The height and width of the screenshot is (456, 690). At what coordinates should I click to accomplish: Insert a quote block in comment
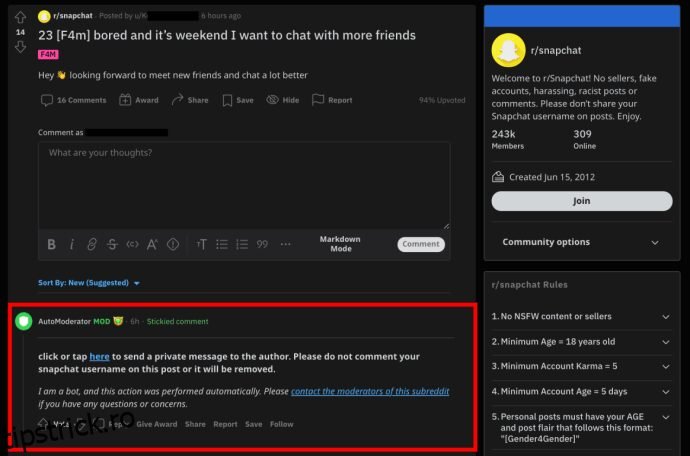point(262,244)
